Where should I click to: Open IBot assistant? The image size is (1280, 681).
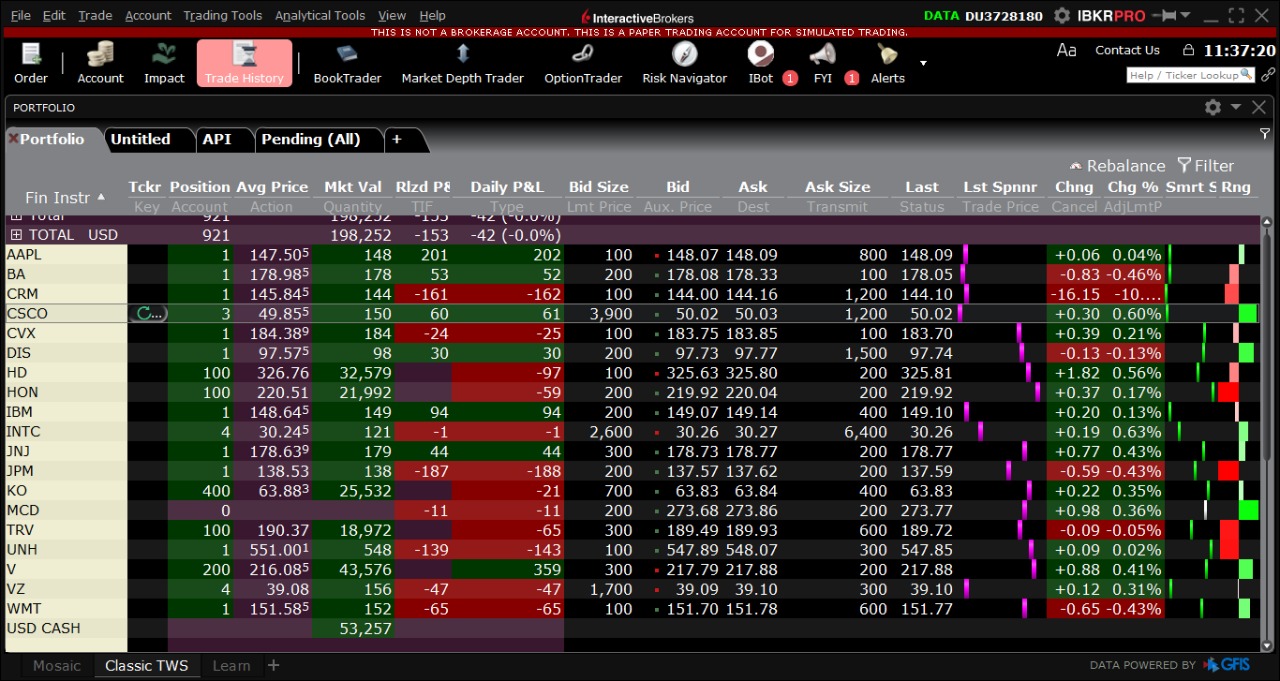(761, 63)
